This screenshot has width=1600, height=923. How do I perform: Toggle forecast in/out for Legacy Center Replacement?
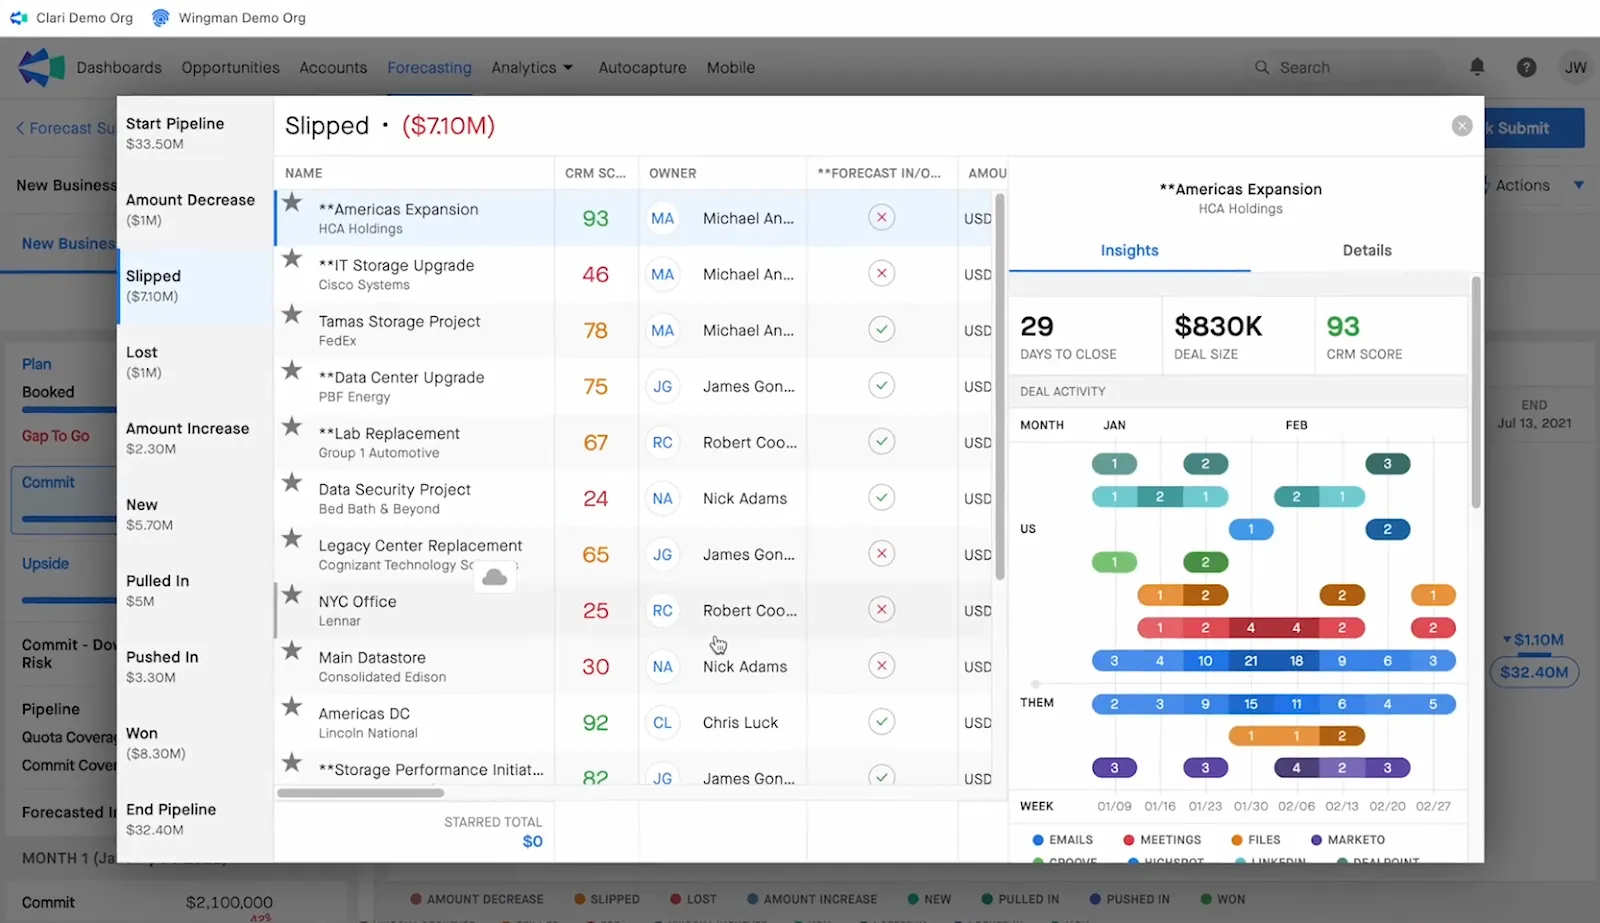881,553
